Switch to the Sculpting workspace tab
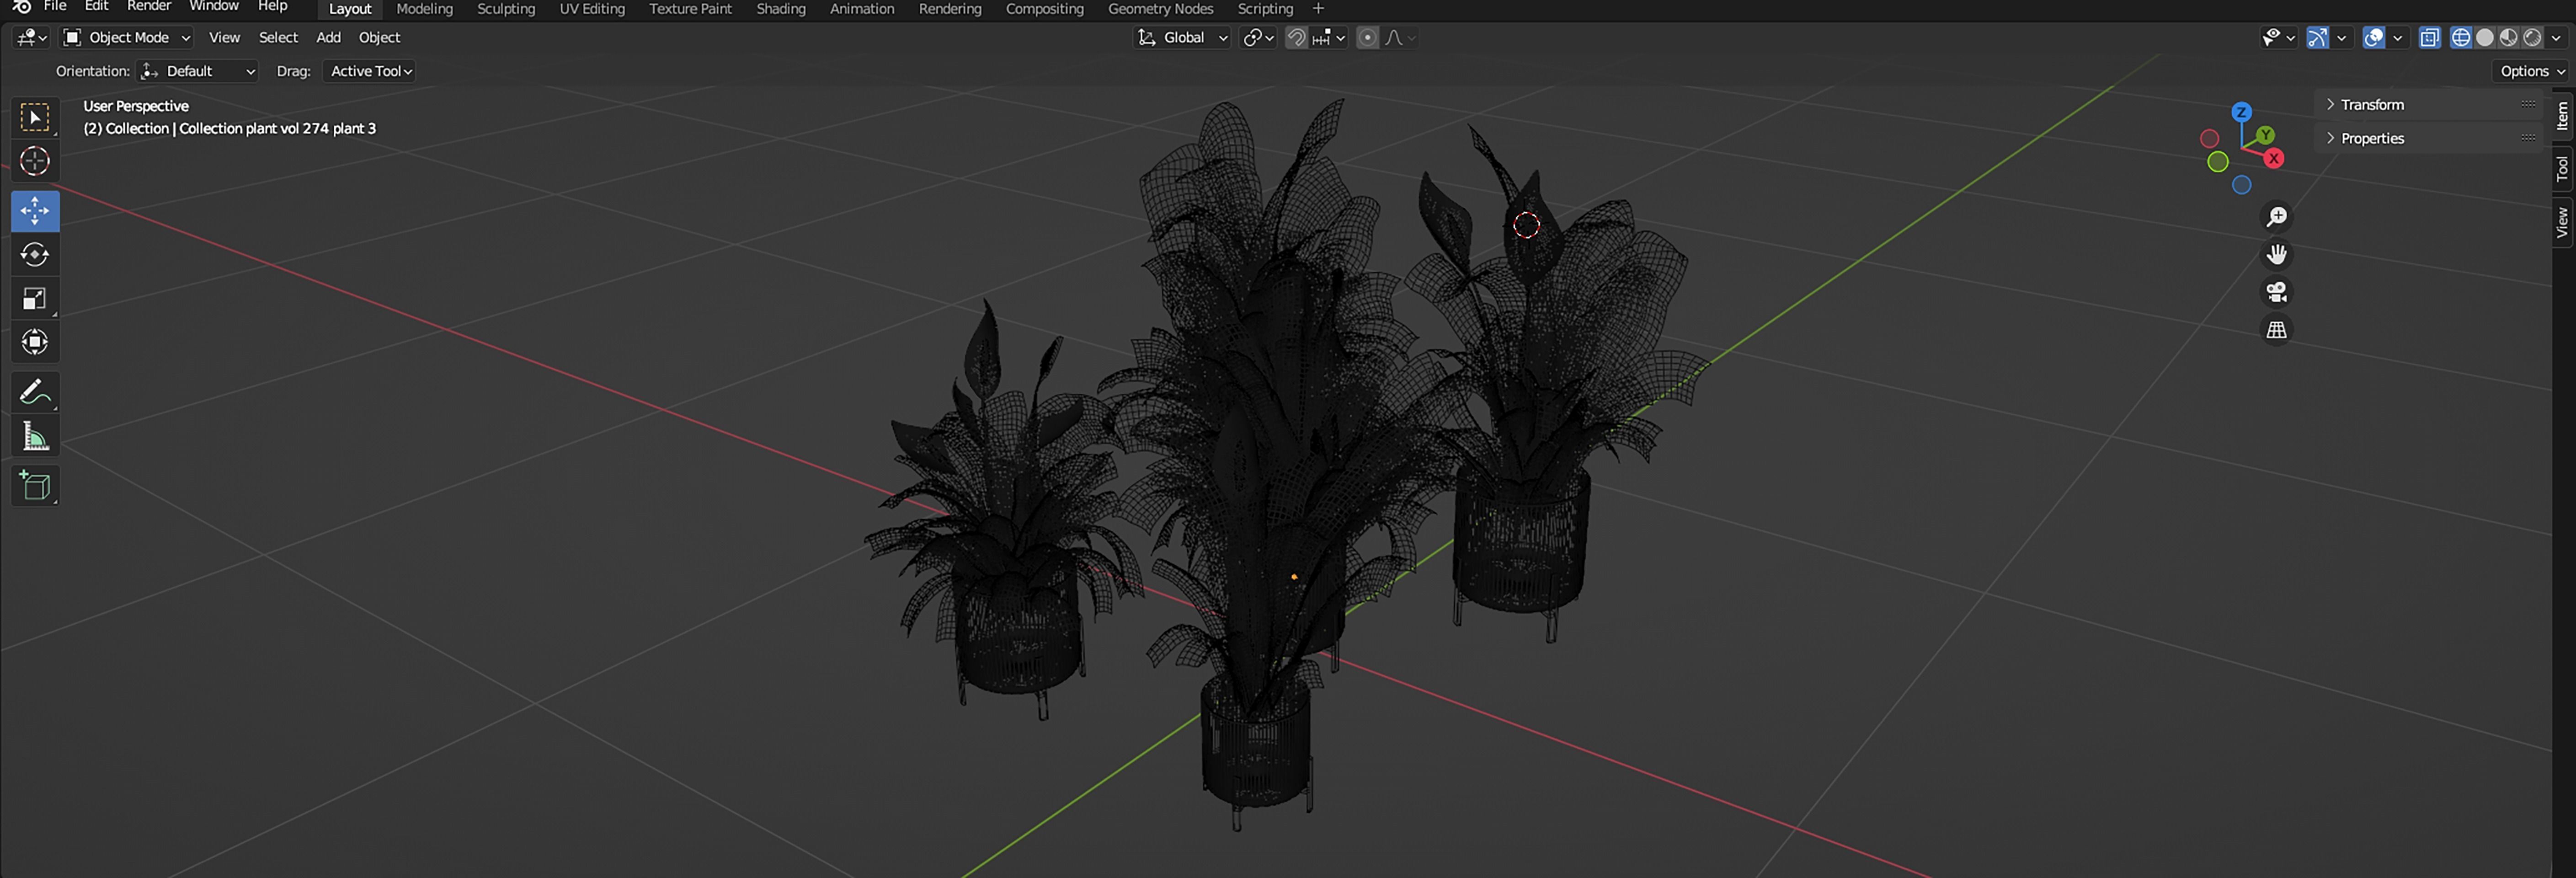This screenshot has height=878, width=2576. point(506,9)
